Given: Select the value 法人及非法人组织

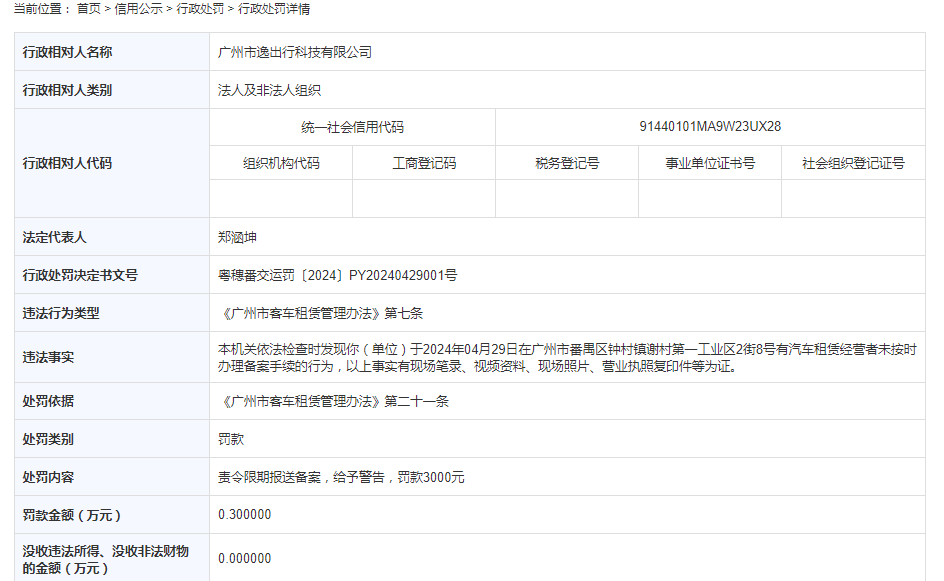Looking at the screenshot, I should point(269,90).
